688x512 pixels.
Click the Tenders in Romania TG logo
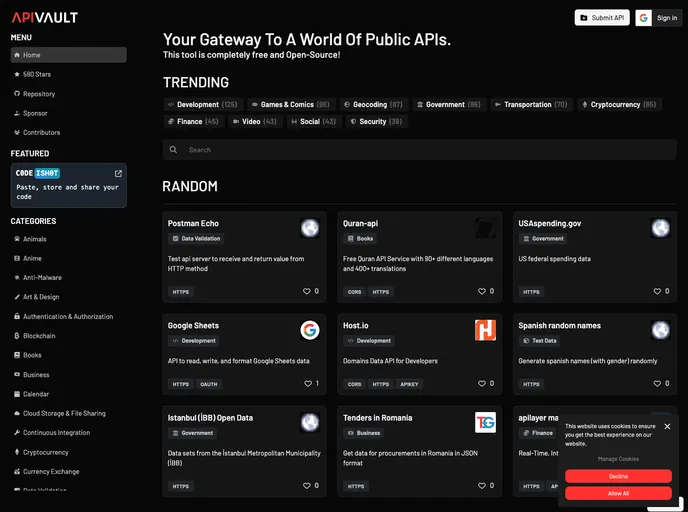485,422
